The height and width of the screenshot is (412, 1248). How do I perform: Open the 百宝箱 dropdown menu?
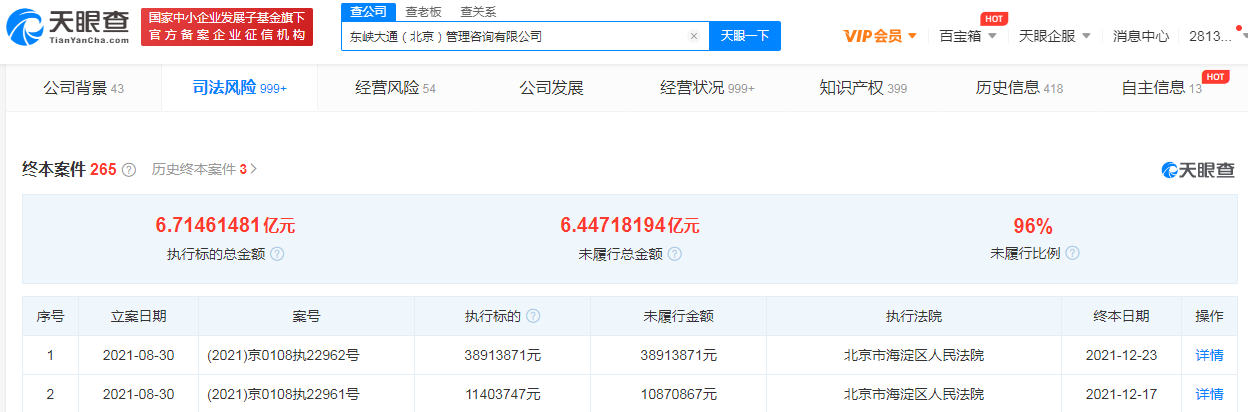pyautogui.click(x=968, y=36)
